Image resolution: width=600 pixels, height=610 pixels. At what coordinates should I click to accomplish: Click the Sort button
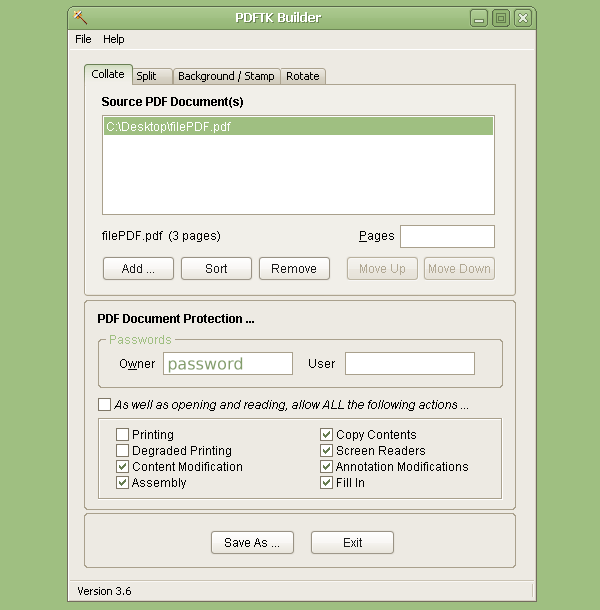[x=216, y=268]
